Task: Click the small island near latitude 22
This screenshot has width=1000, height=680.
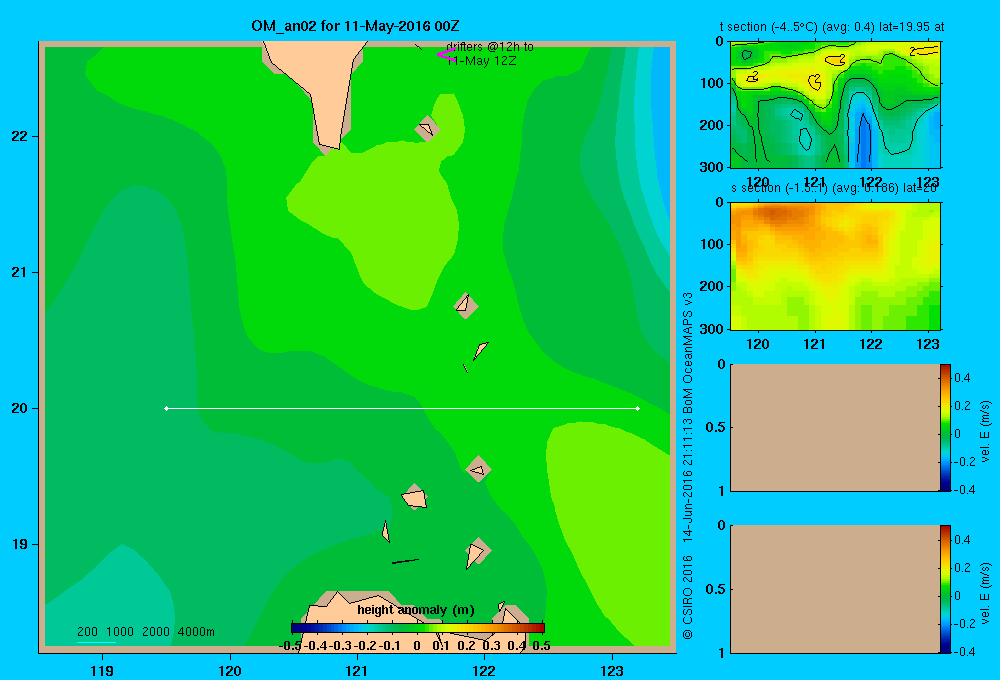Action: pyautogui.click(x=427, y=129)
